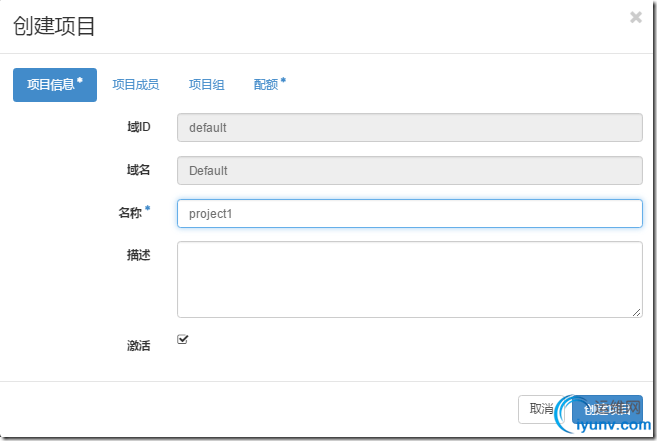
Task: Close the 创建项目 dialog with the X
Action: click(636, 17)
